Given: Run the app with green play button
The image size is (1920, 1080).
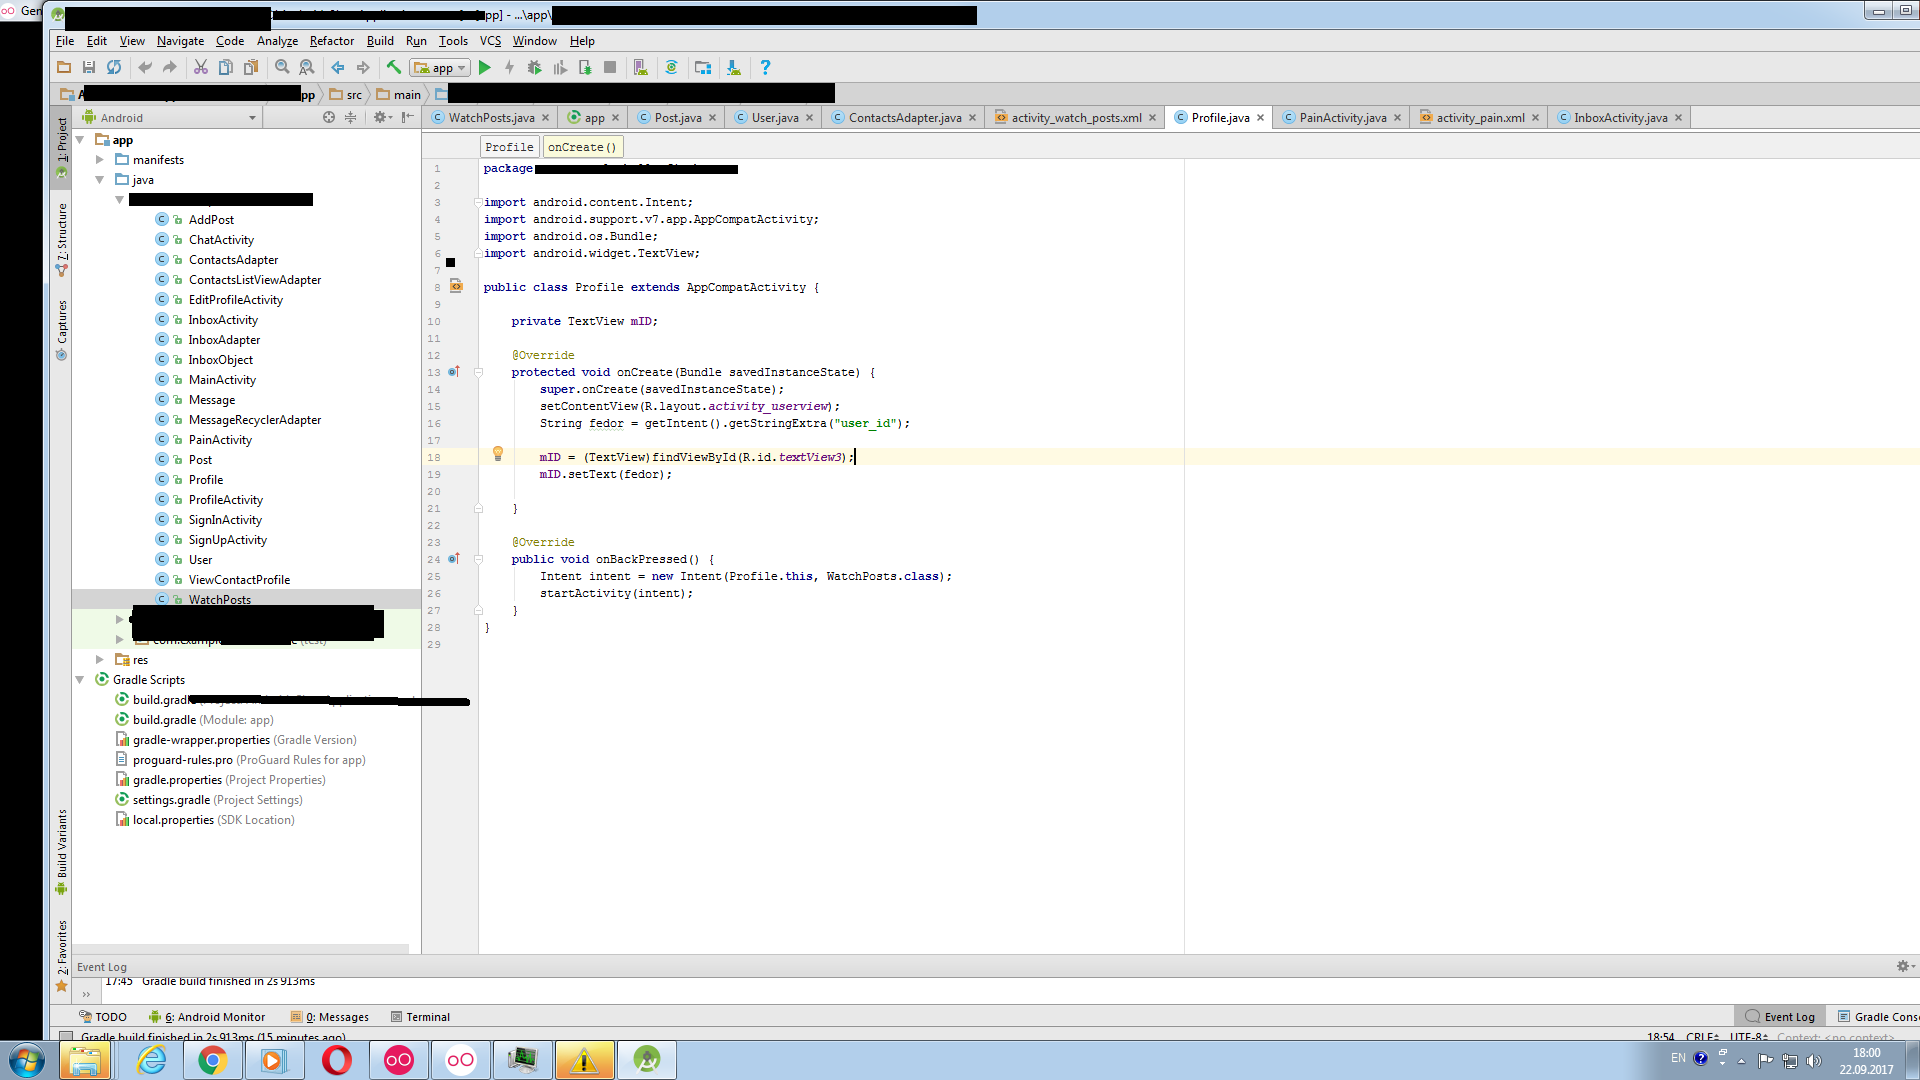Looking at the screenshot, I should pyautogui.click(x=485, y=67).
